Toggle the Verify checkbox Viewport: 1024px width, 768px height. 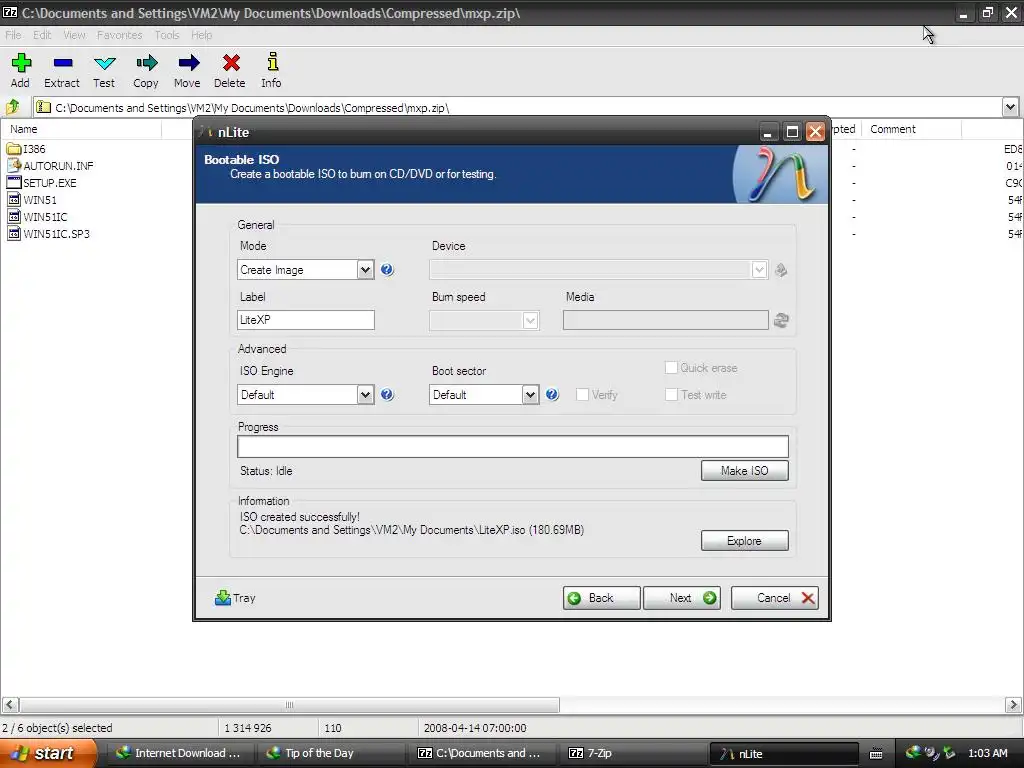point(583,394)
